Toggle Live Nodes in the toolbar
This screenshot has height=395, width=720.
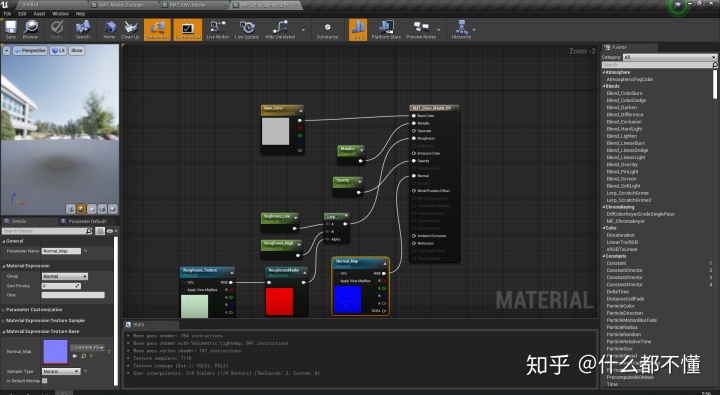[x=217, y=29]
